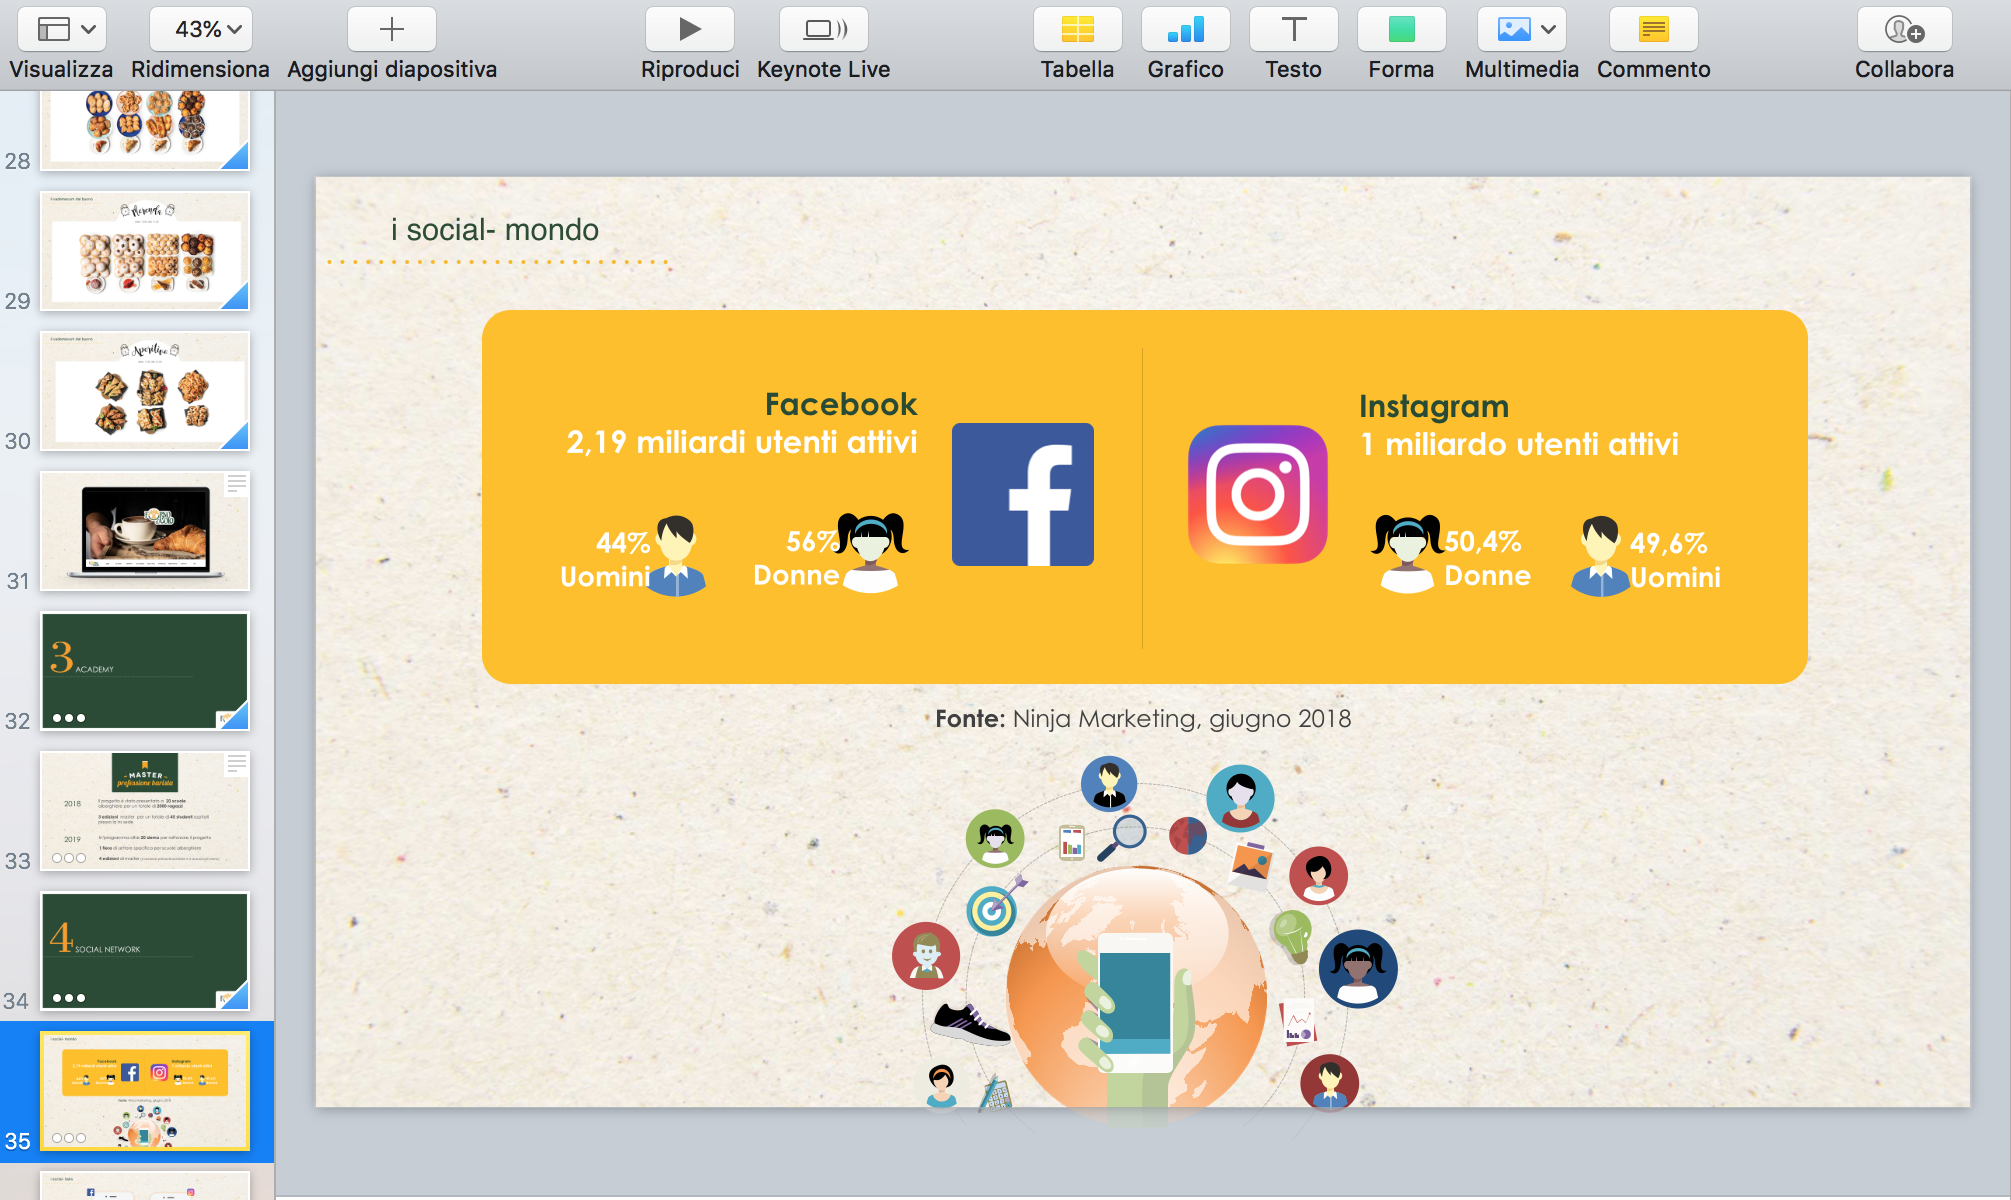The height and width of the screenshot is (1200, 2011).
Task: Insert a table with the Tabella button
Action: pyautogui.click(x=1077, y=29)
